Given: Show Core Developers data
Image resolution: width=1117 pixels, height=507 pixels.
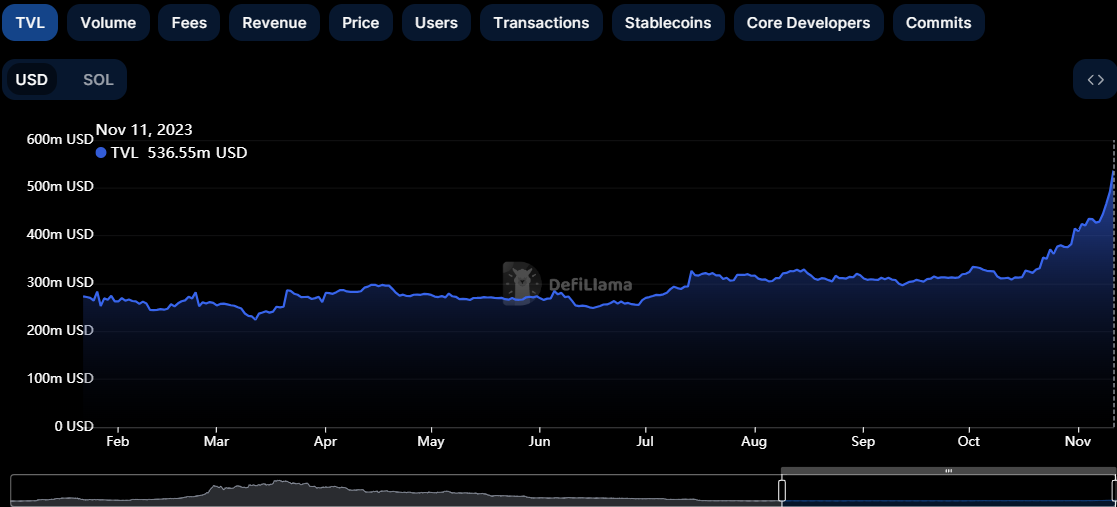Looking at the screenshot, I should point(808,22).
